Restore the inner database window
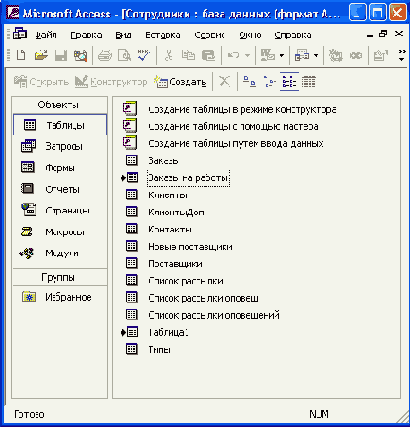This screenshot has width=410, height=427. point(384,34)
